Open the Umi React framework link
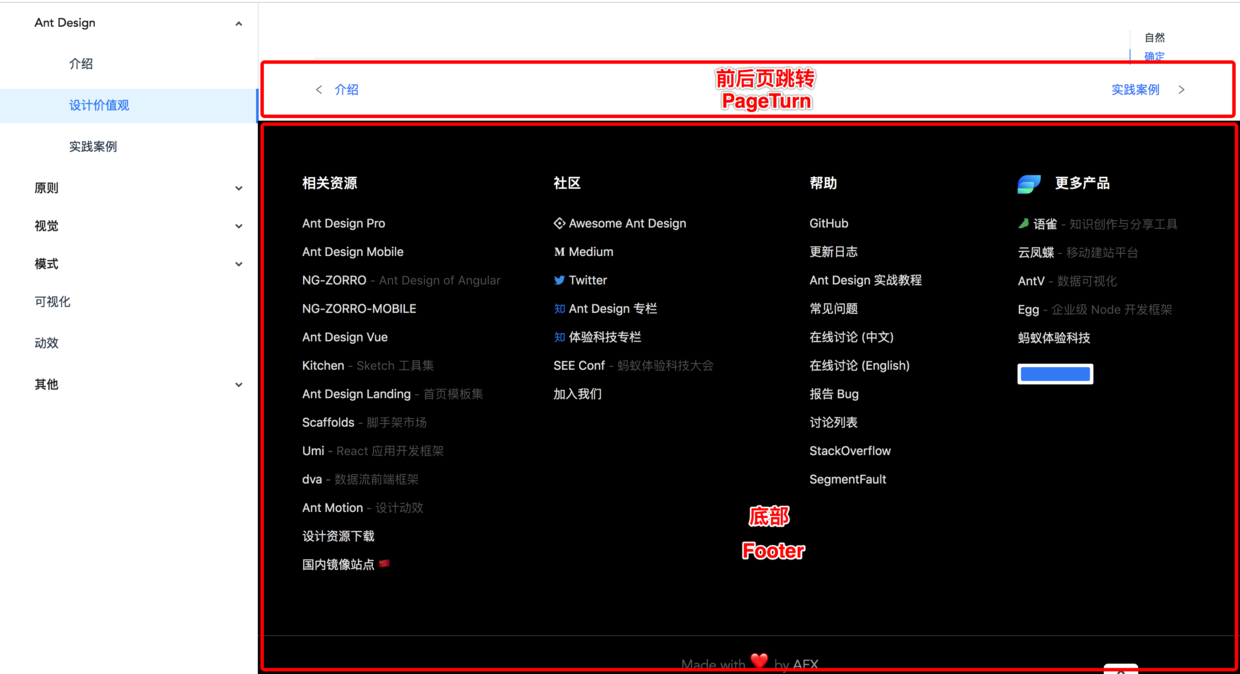 pos(373,451)
